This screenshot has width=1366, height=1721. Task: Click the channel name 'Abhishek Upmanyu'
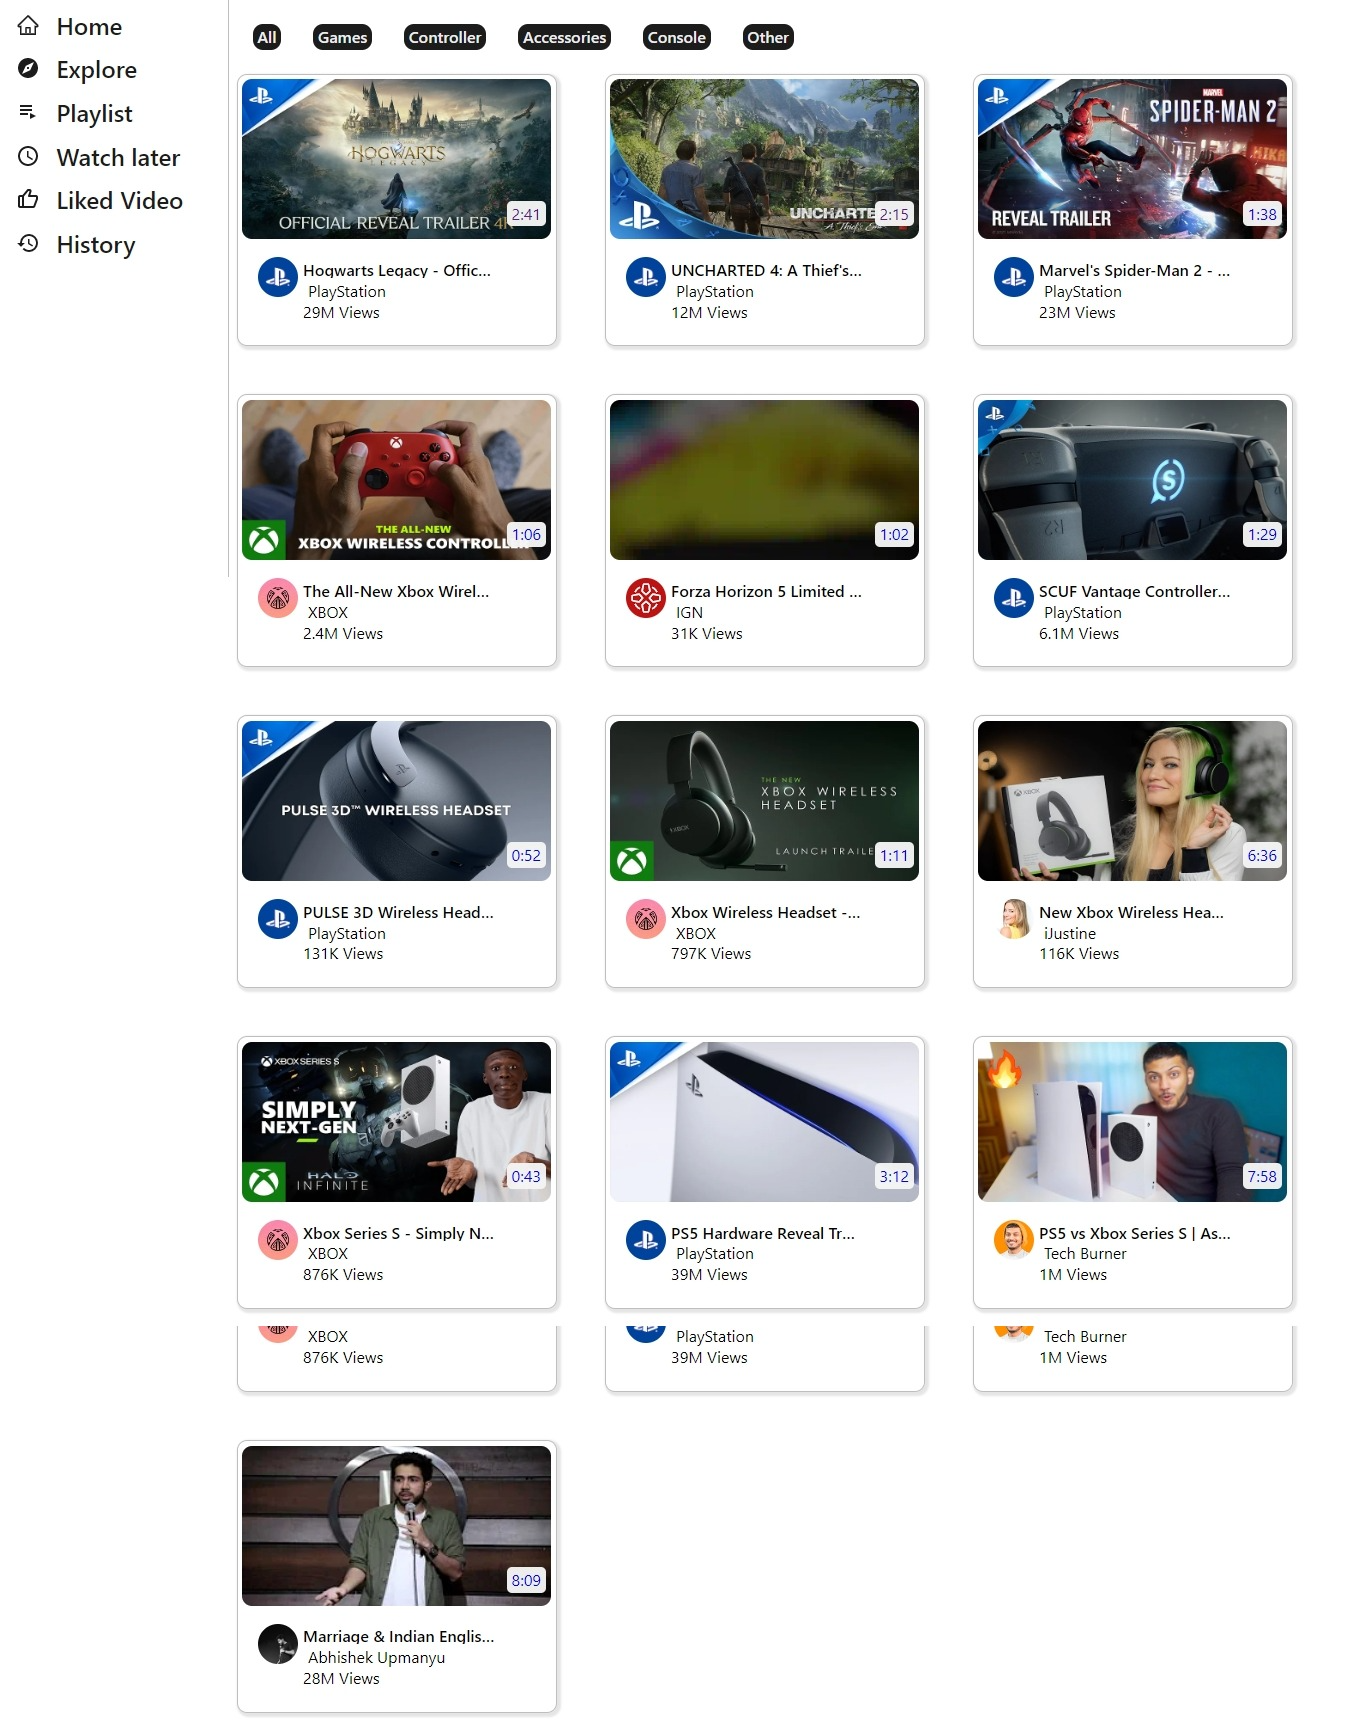(377, 1657)
